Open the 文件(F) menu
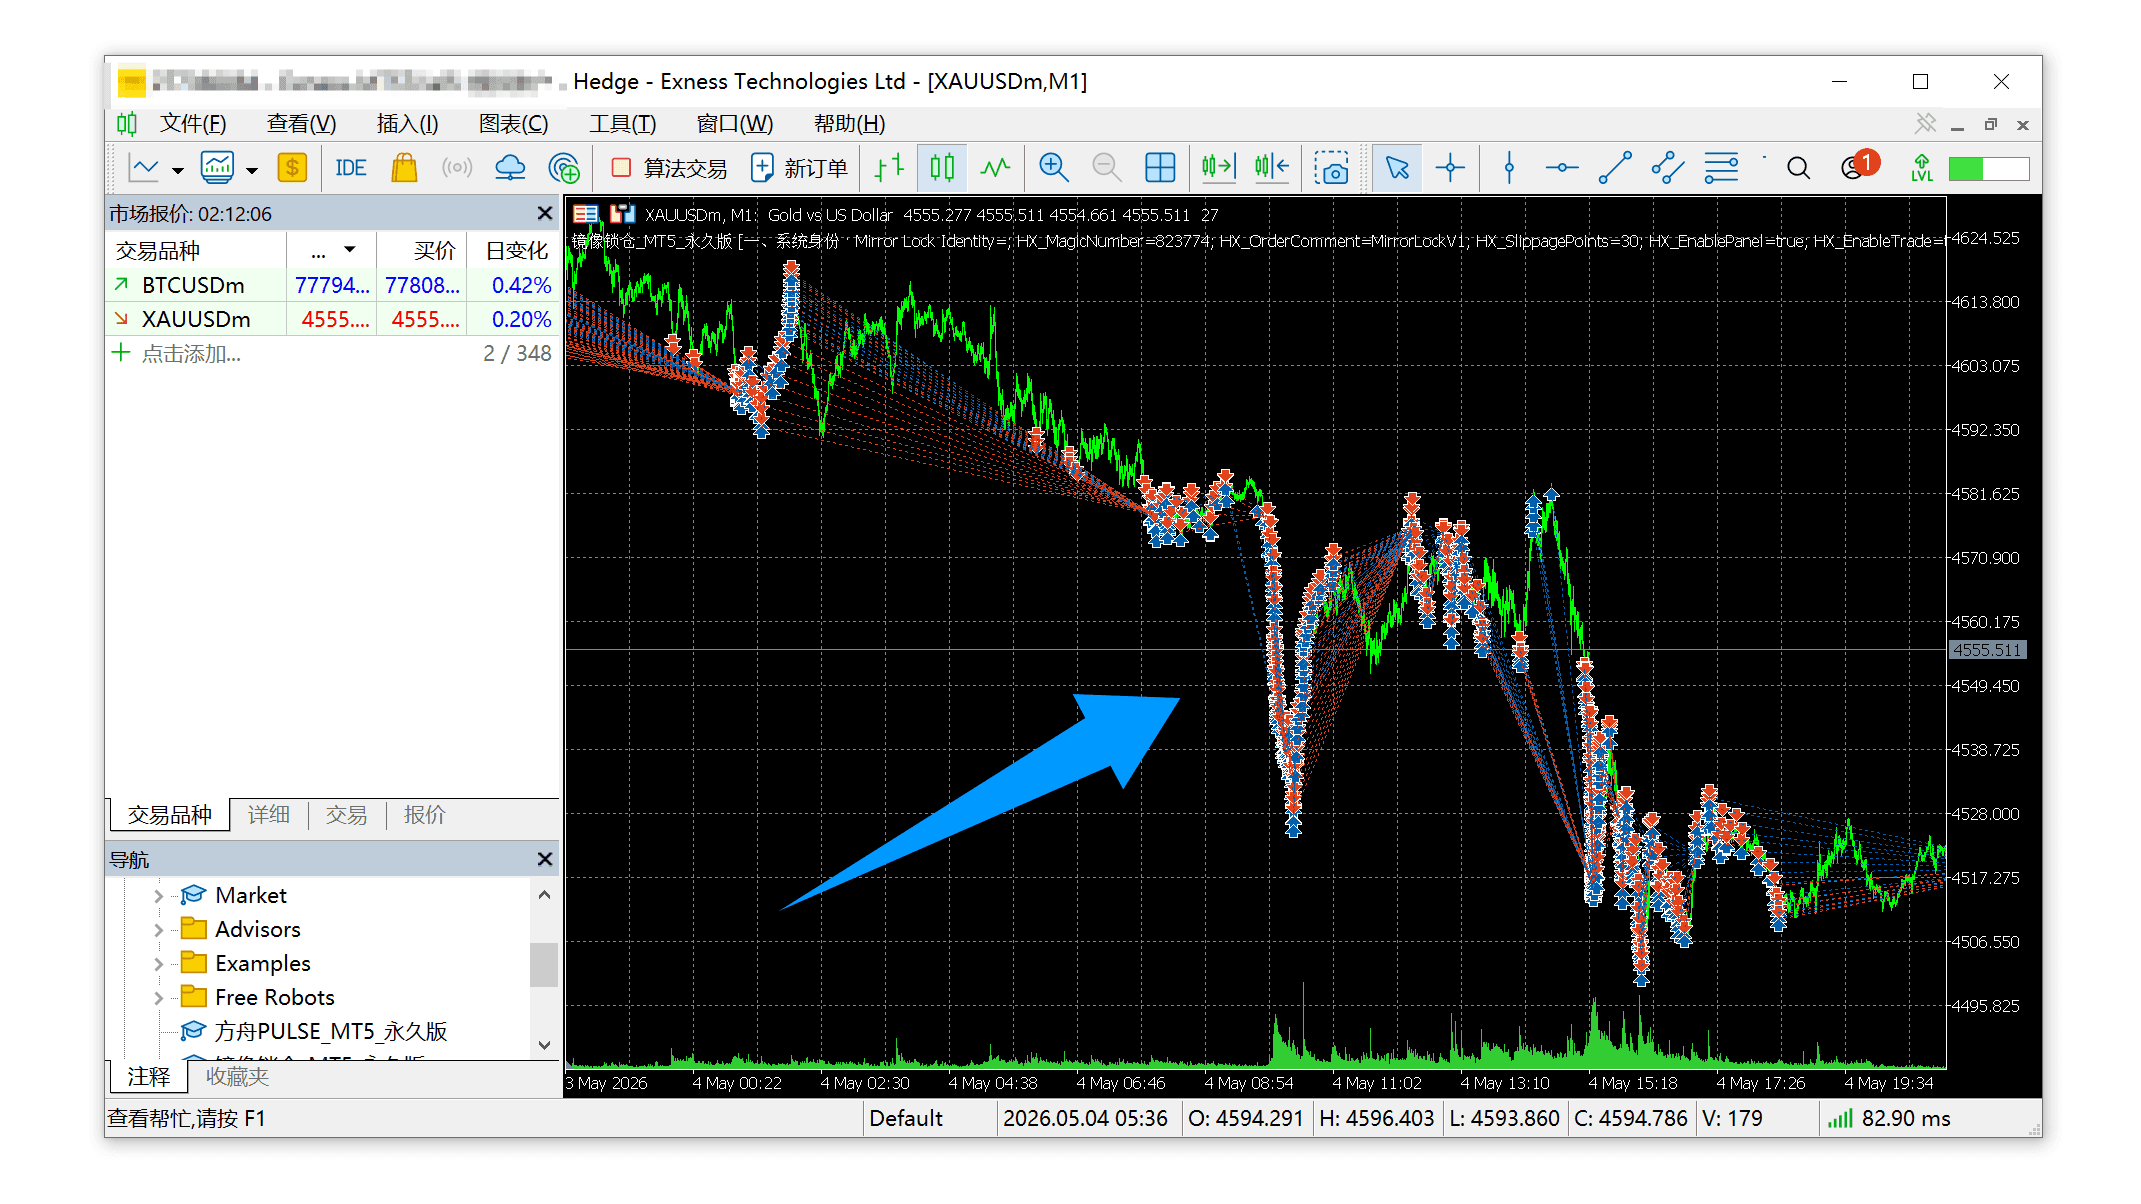The height and width of the screenshot is (1204, 2141). click(x=193, y=123)
